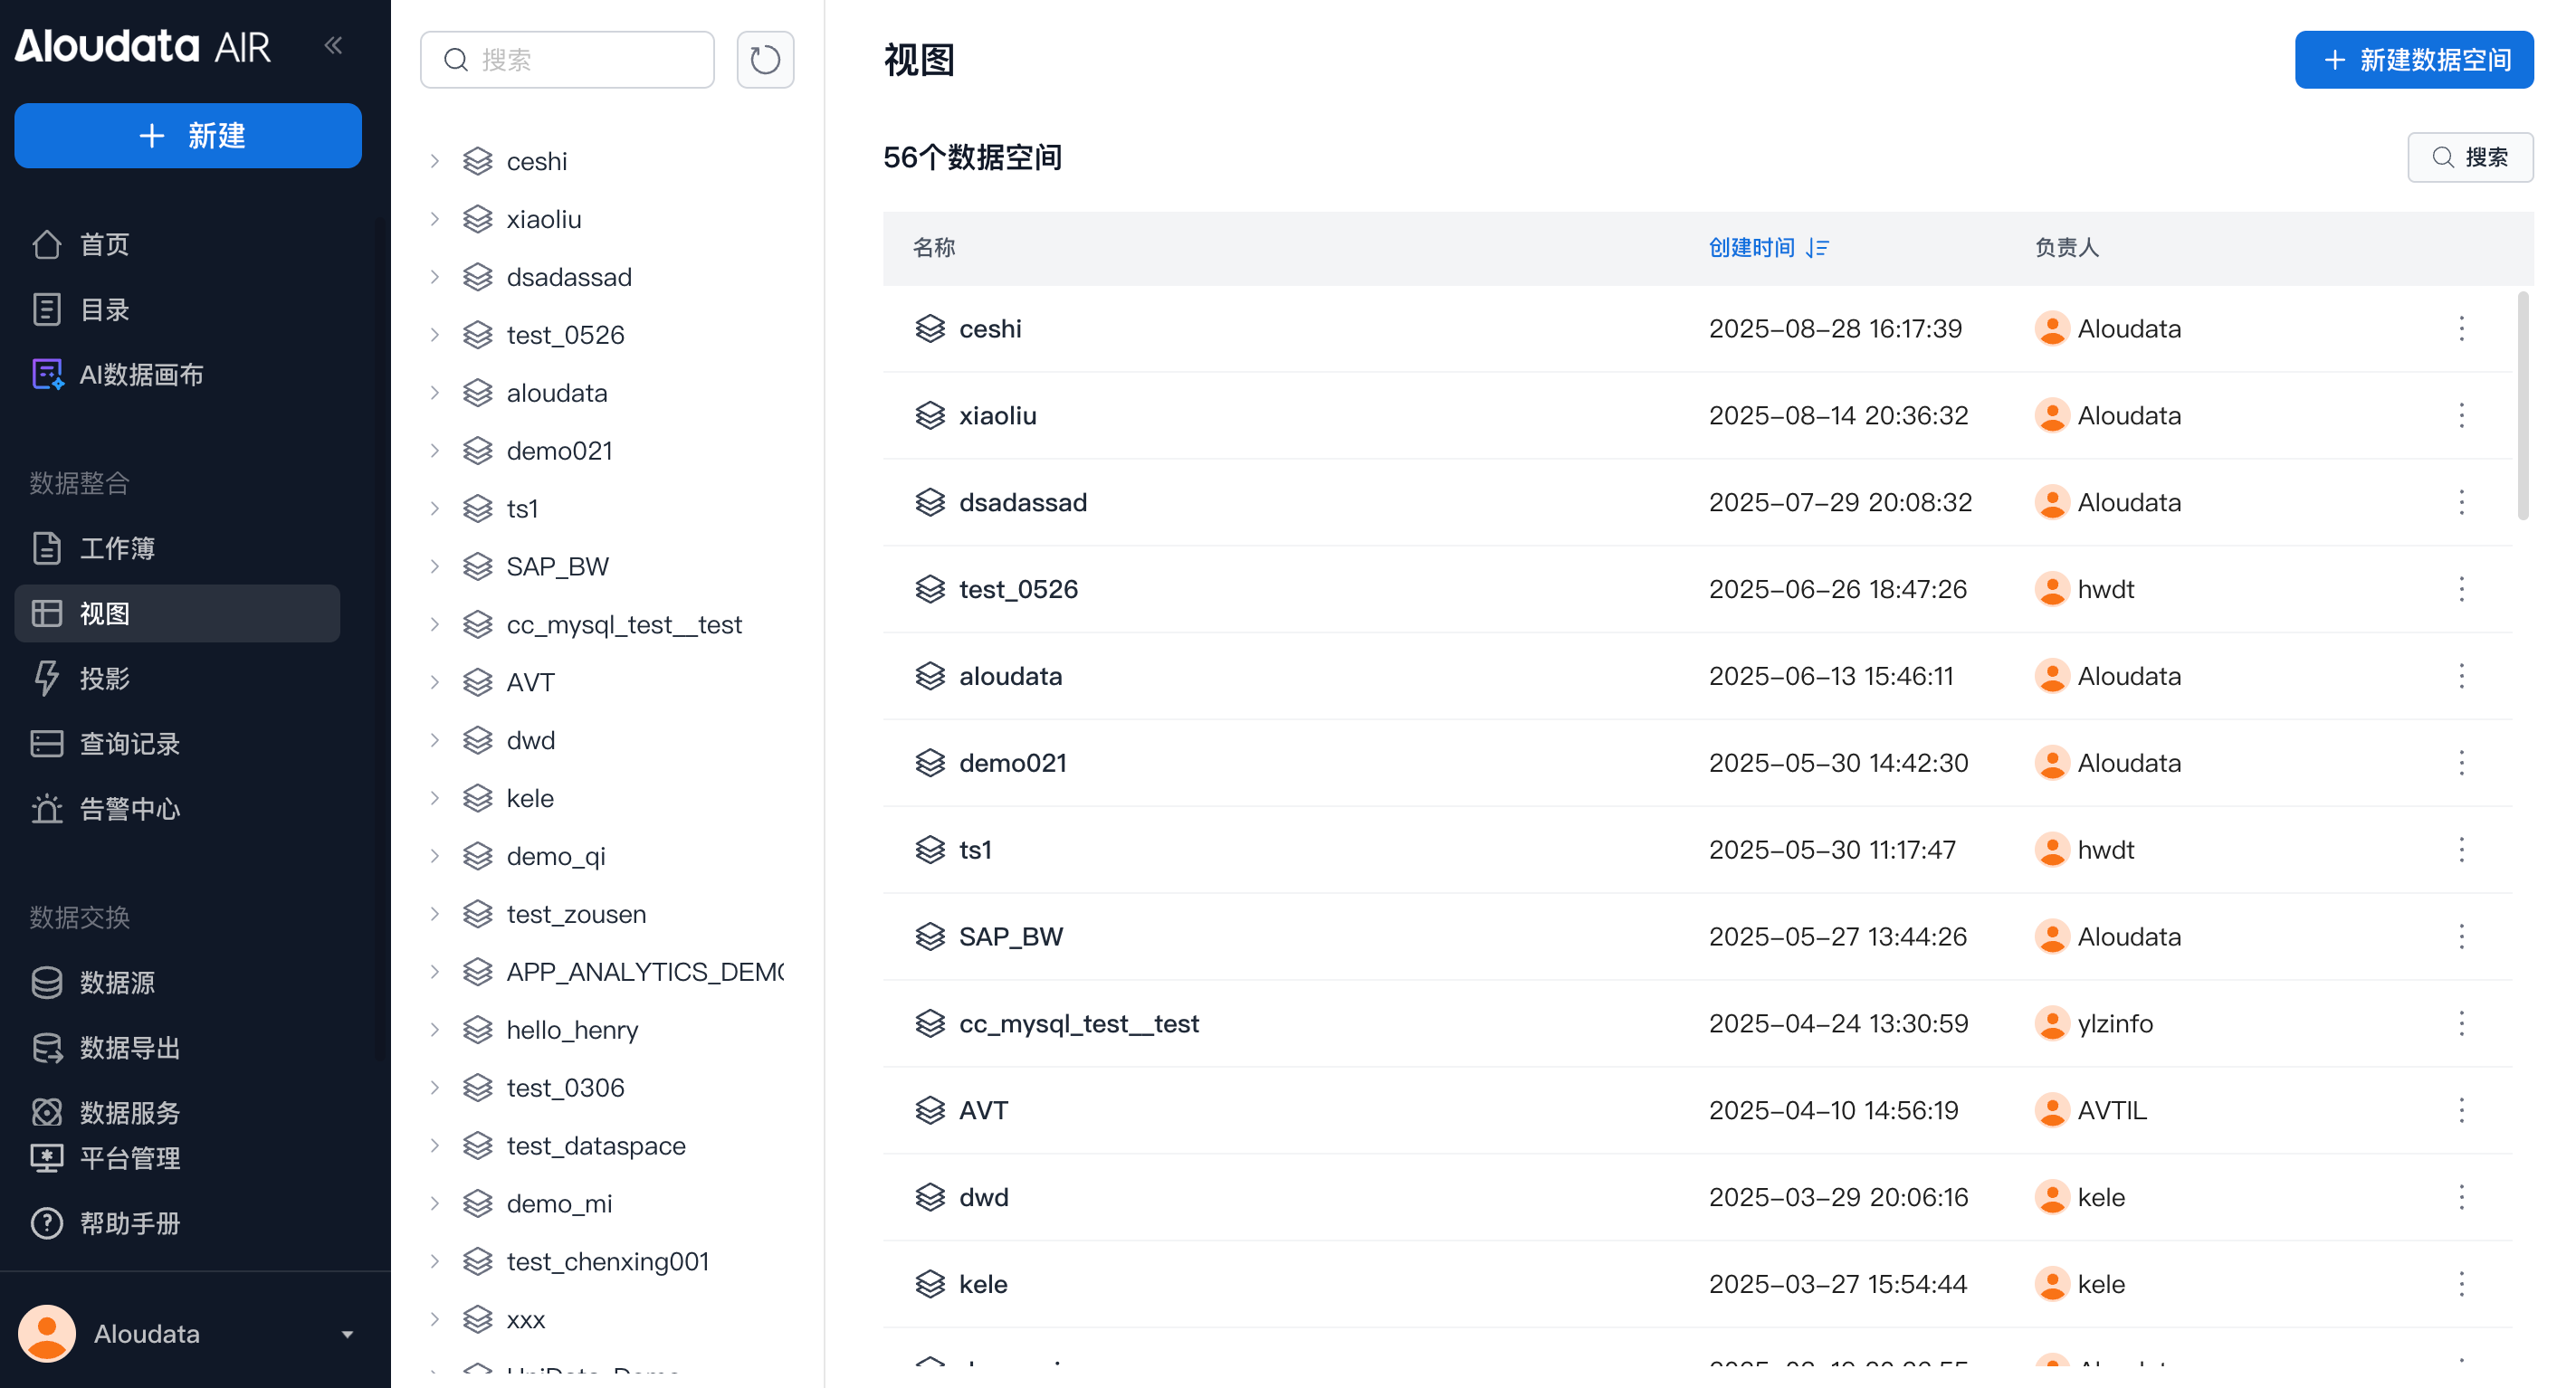2576x1388 pixels.
Task: Click three-dot menu for the SAP_BW row
Action: coord(2461,937)
